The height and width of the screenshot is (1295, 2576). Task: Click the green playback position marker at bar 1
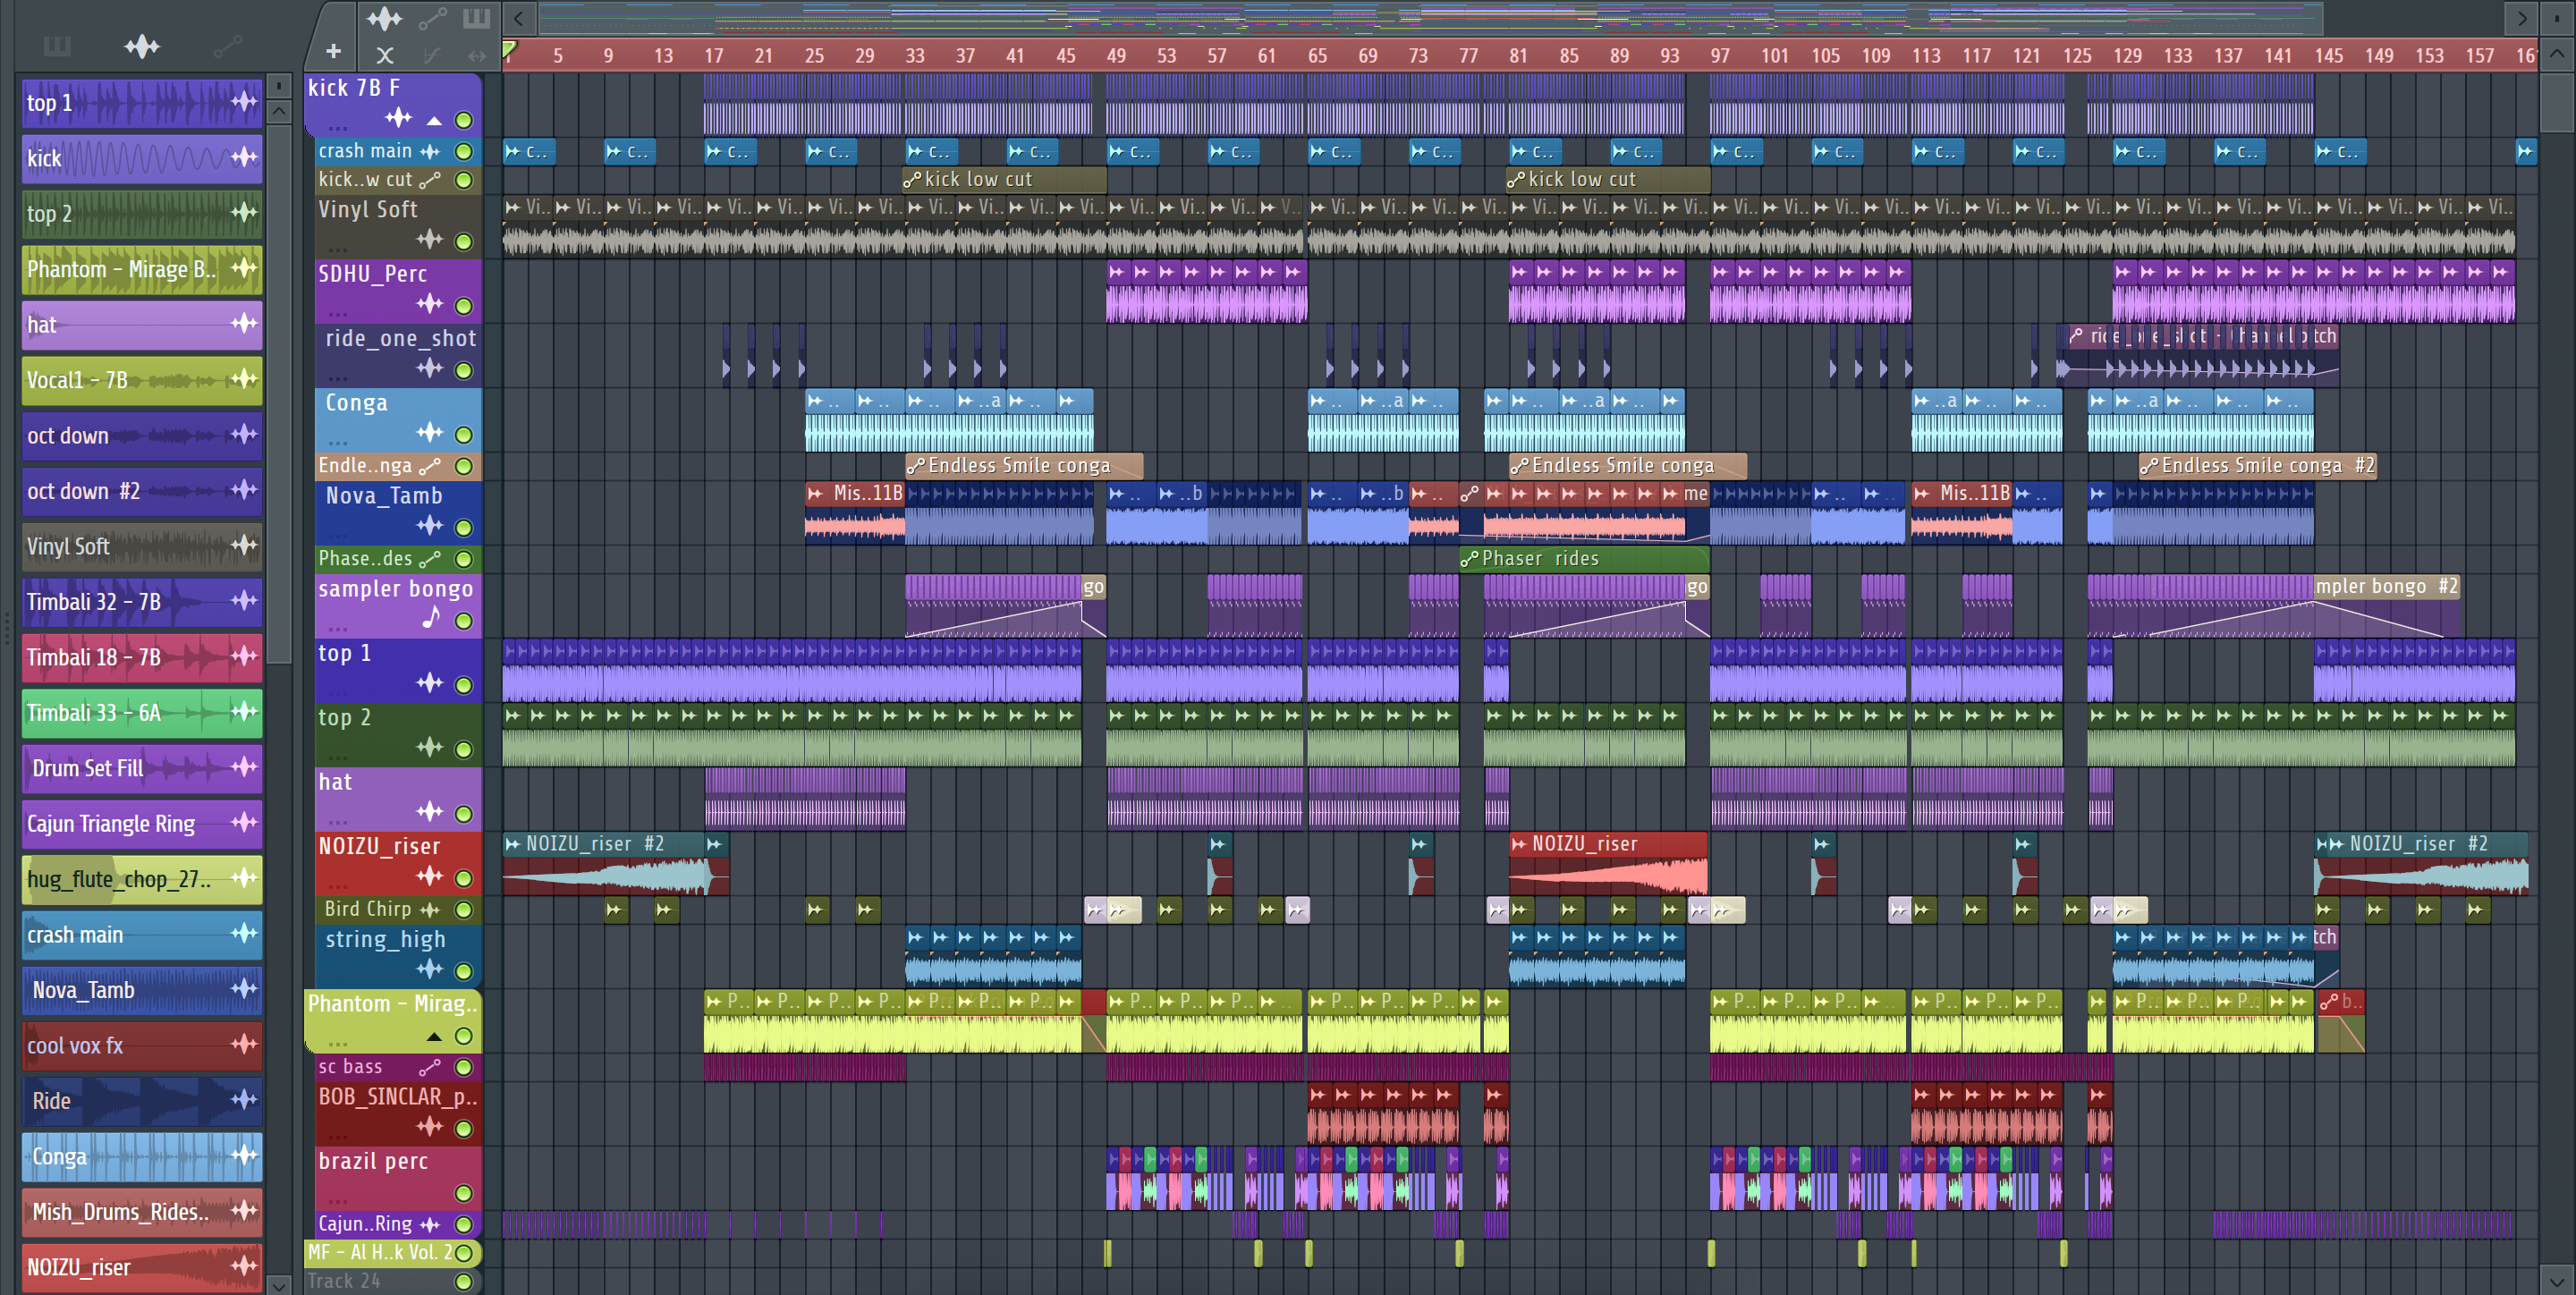point(509,50)
